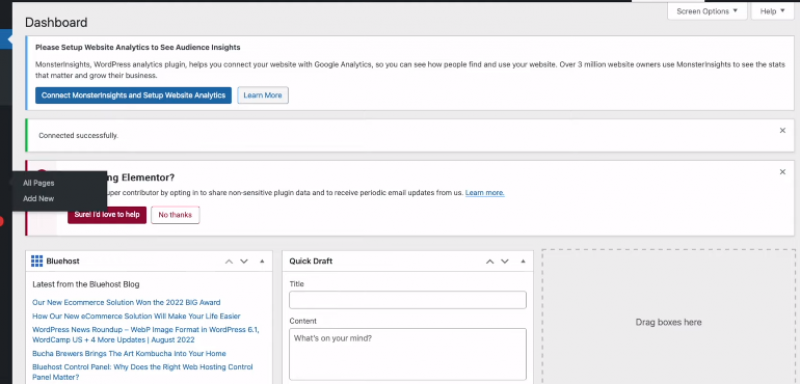Screen dimensions: 800x384
Task: Move the Quick Draft widget down
Action: (x=505, y=262)
